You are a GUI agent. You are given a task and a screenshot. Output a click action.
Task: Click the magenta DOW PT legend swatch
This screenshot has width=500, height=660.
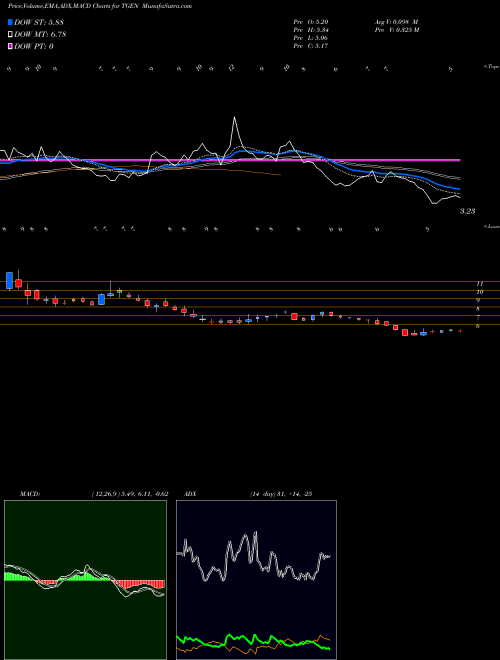click(10, 46)
